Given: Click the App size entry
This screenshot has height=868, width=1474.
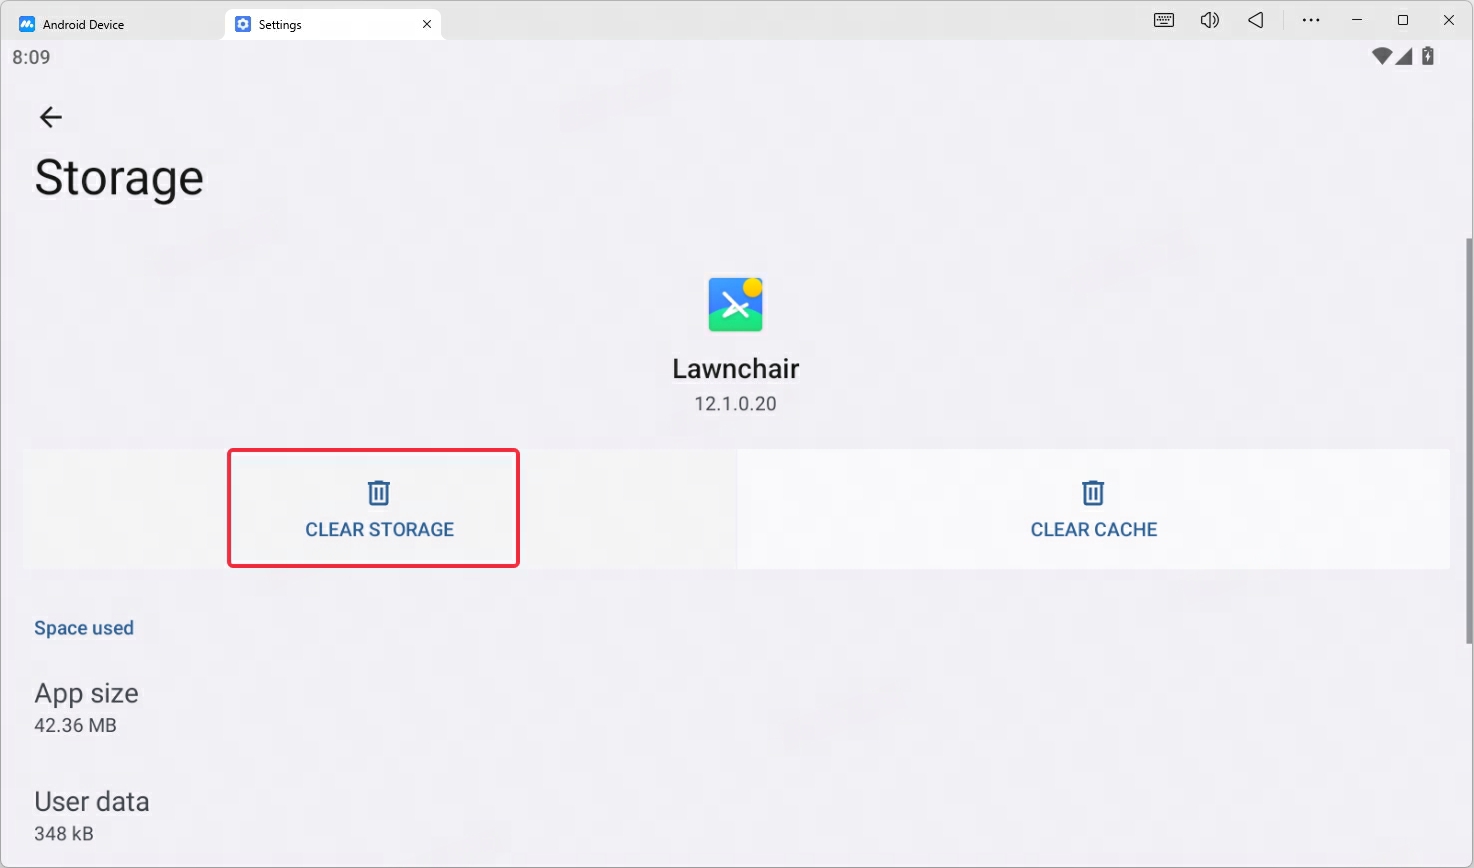Looking at the screenshot, I should click(x=736, y=708).
